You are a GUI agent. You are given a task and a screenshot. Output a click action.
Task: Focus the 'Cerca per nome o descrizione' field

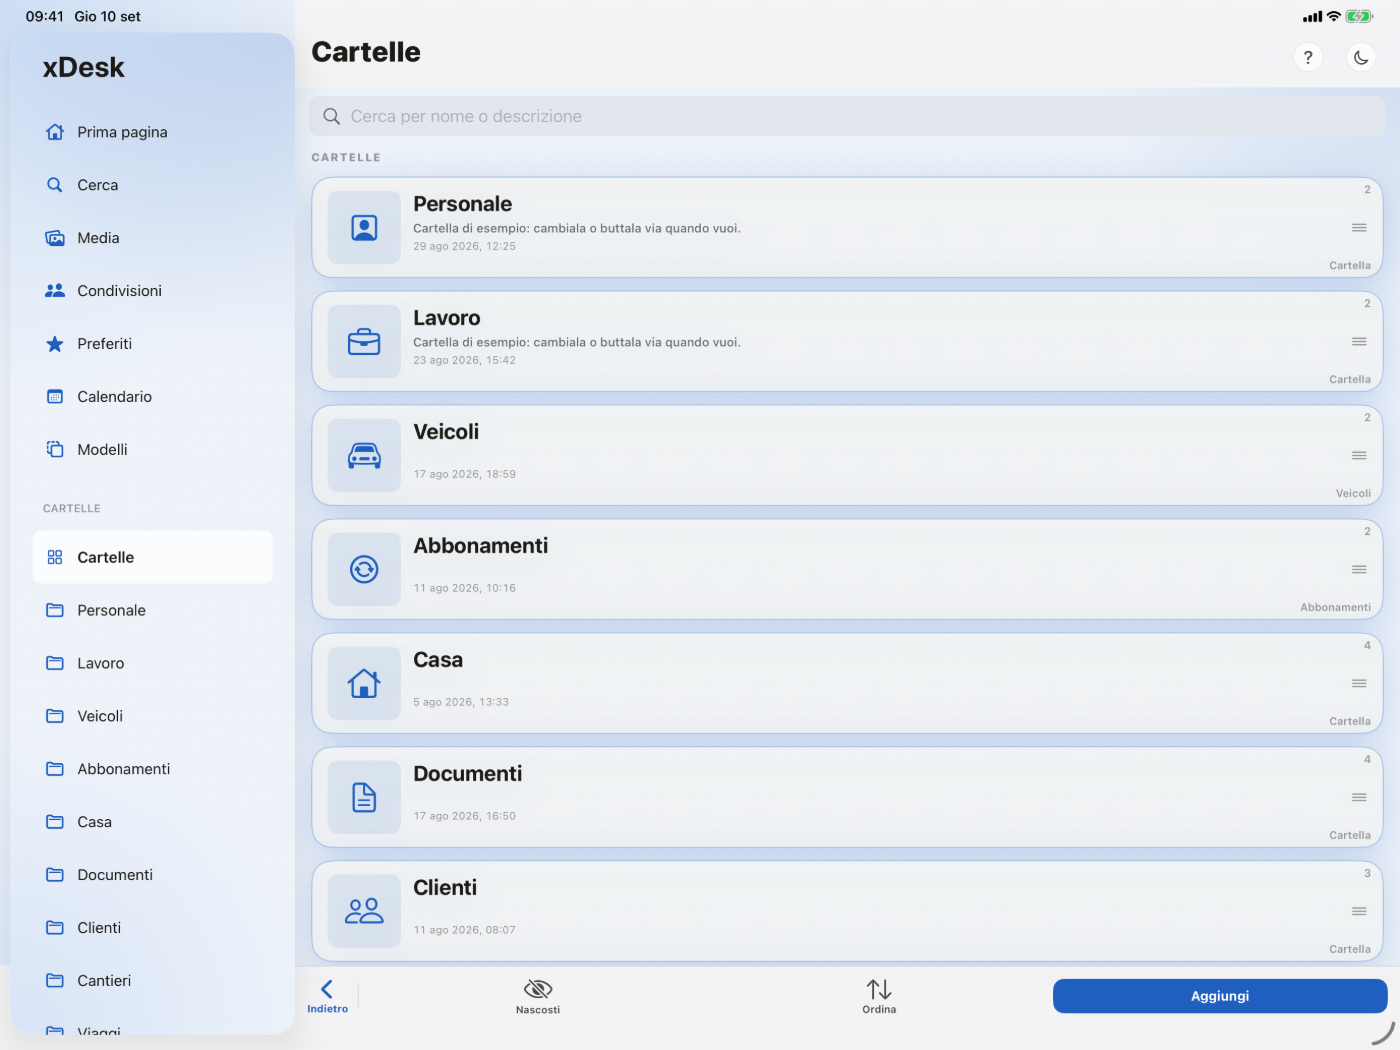847,116
